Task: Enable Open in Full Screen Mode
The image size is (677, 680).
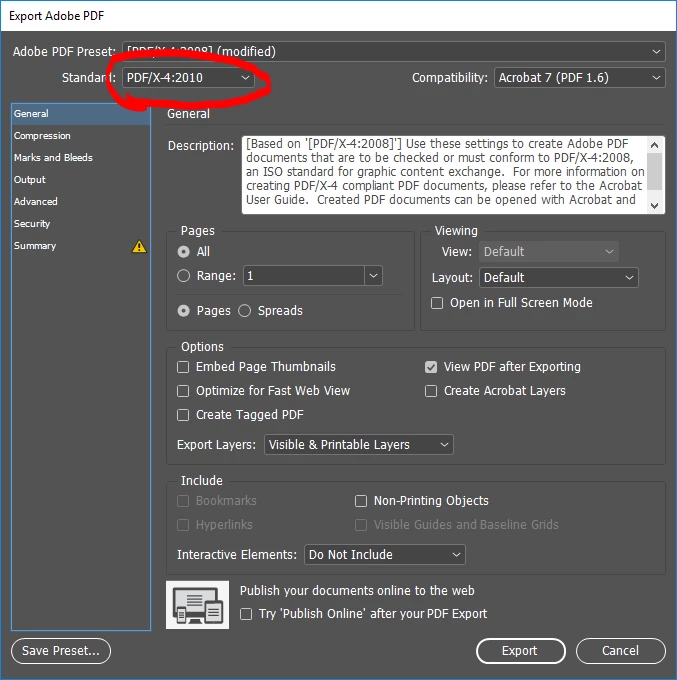Action: pos(437,303)
